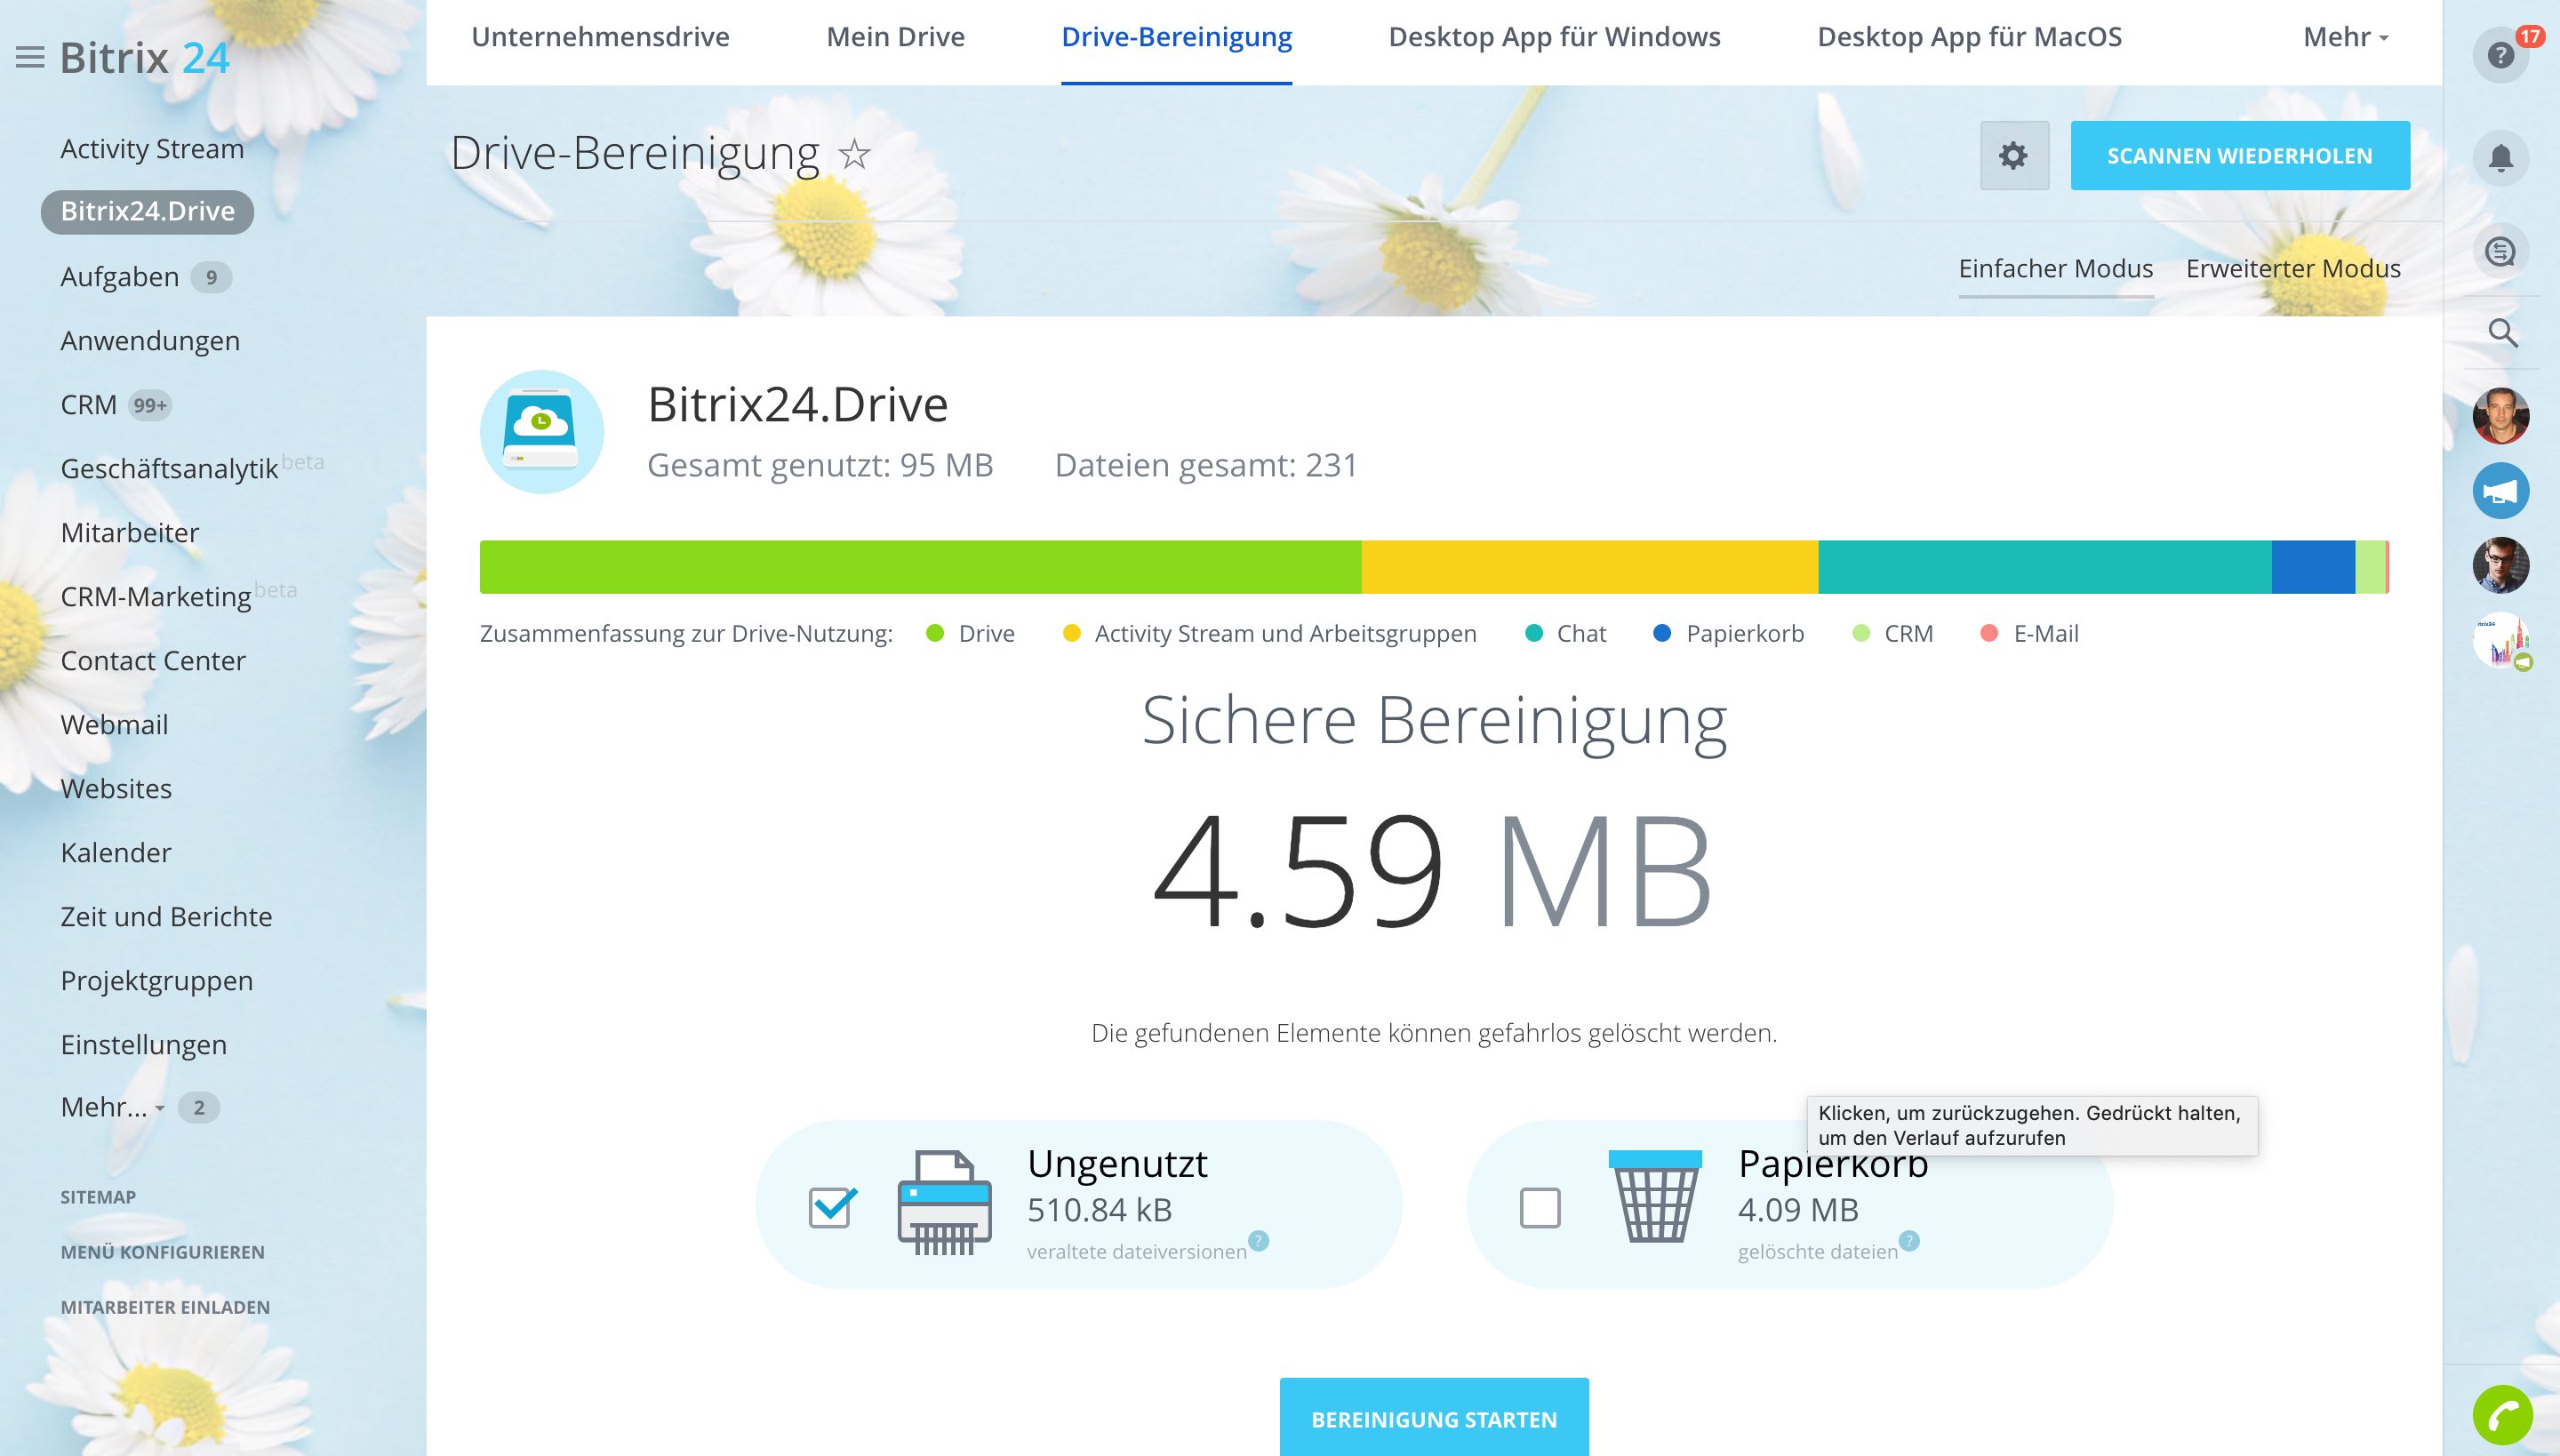Viewport: 2560px width, 1456px height.
Task: Click the trash basket Papierkorb icon
Action: click(x=1655, y=1196)
